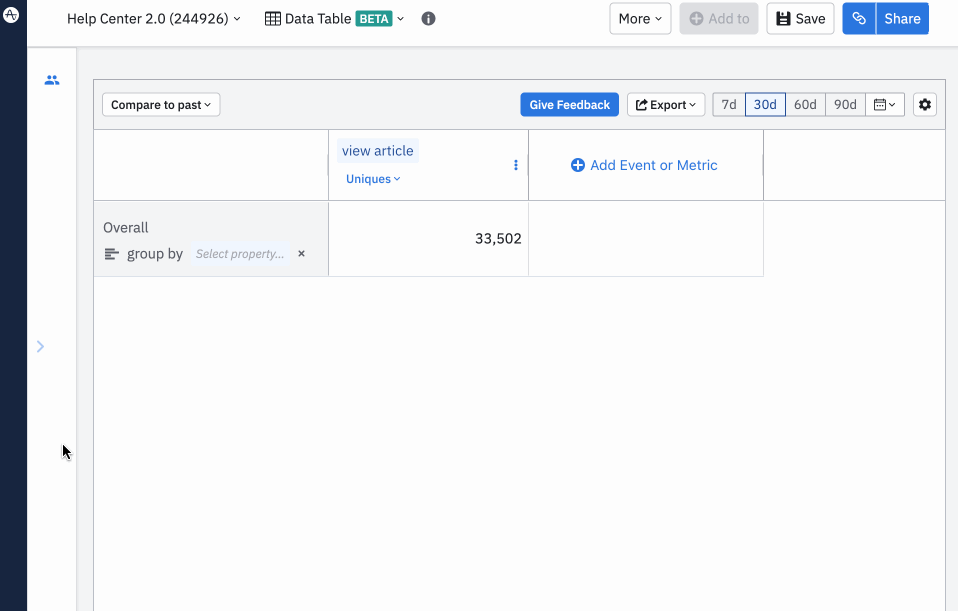The width and height of the screenshot is (958, 611).
Task: Select the 60d date range
Action: [x=805, y=105]
